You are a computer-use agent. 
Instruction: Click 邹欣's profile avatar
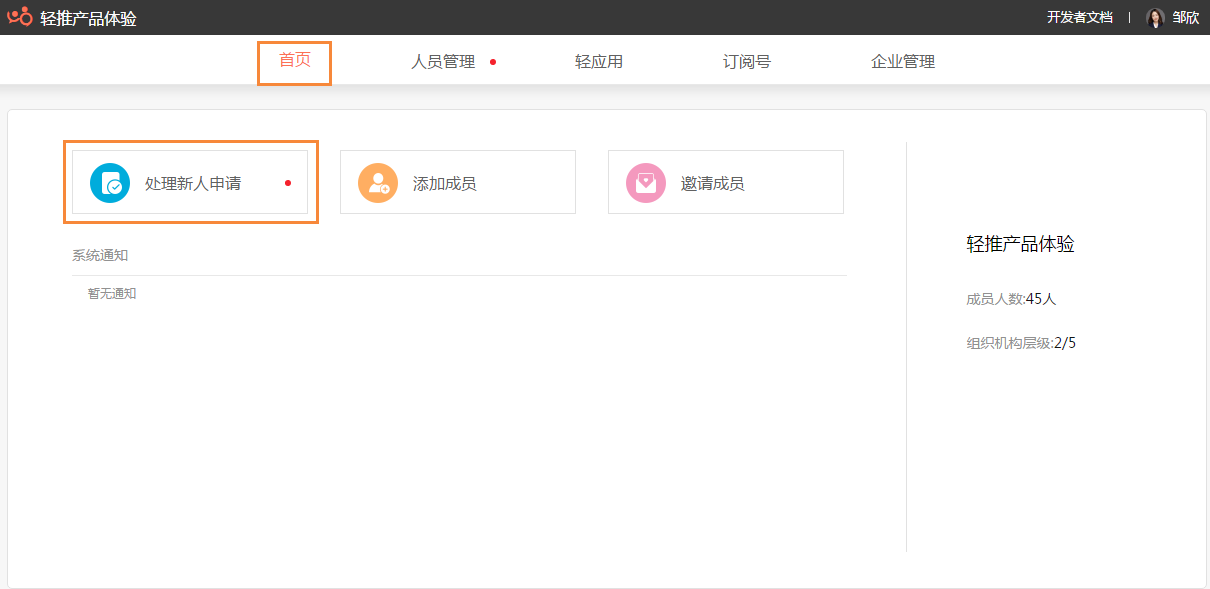pos(1157,17)
